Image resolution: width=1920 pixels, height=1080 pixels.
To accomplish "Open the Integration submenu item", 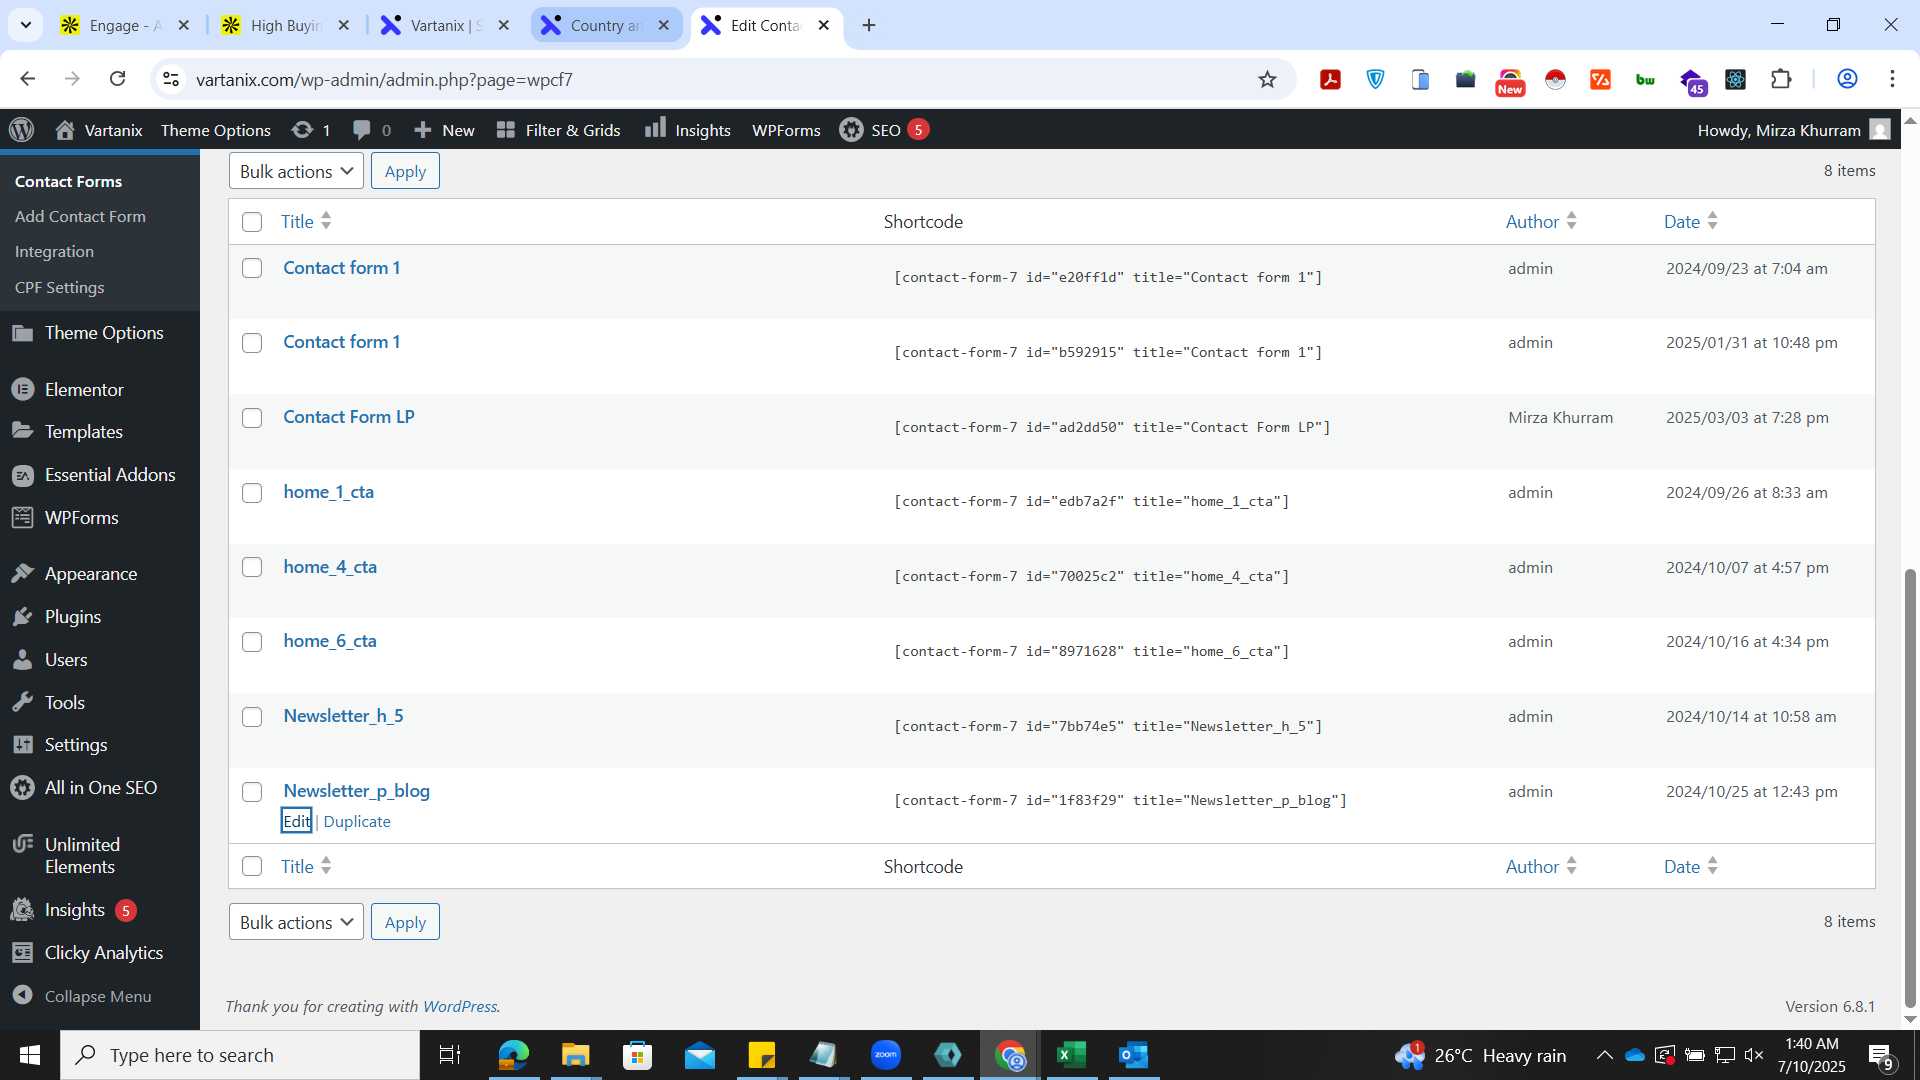I will 54,252.
